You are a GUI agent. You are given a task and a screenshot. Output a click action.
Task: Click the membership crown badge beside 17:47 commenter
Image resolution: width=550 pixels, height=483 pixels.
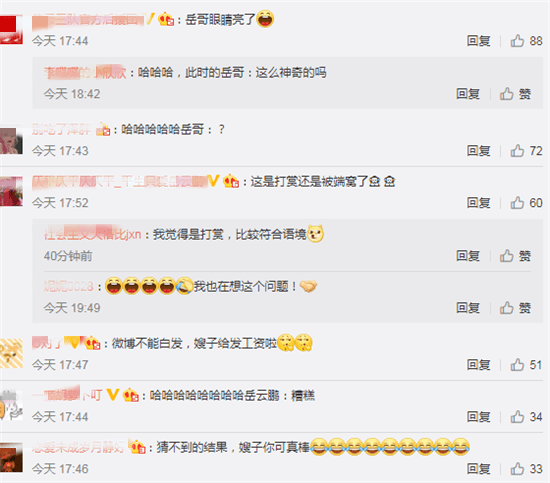click(x=93, y=343)
